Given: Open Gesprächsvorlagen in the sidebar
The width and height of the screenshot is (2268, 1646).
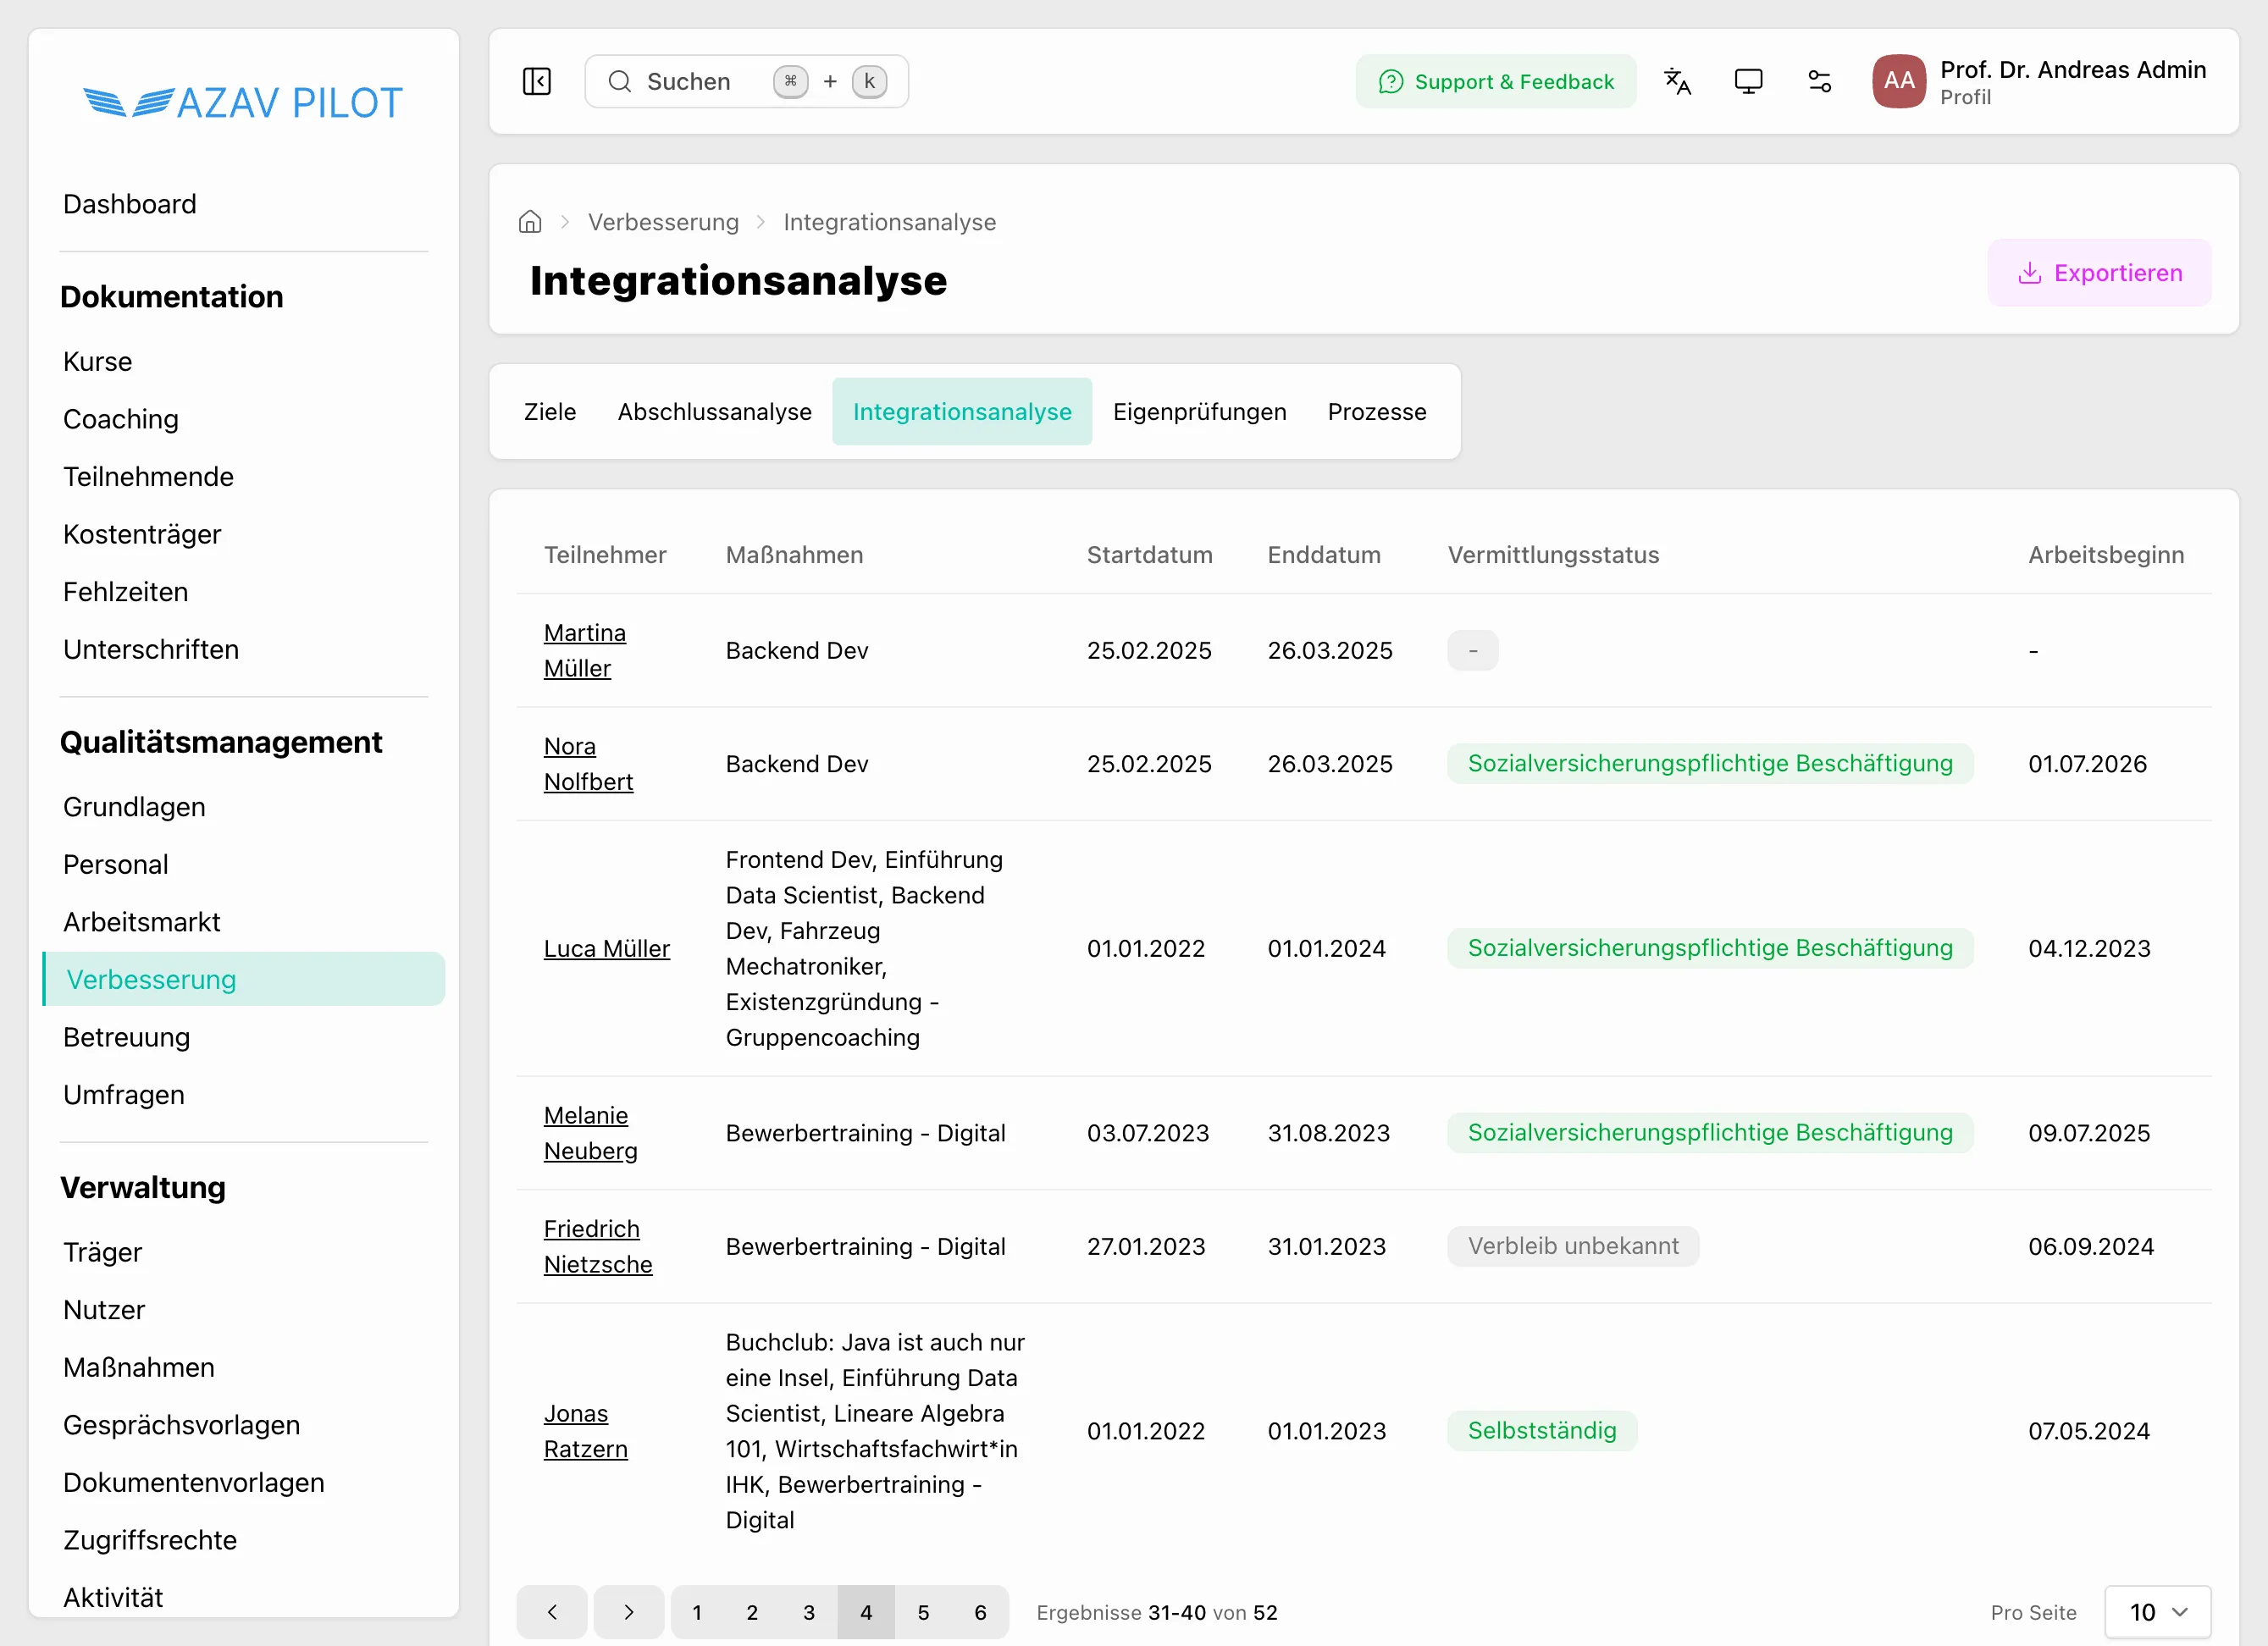Looking at the screenshot, I should (x=182, y=1425).
